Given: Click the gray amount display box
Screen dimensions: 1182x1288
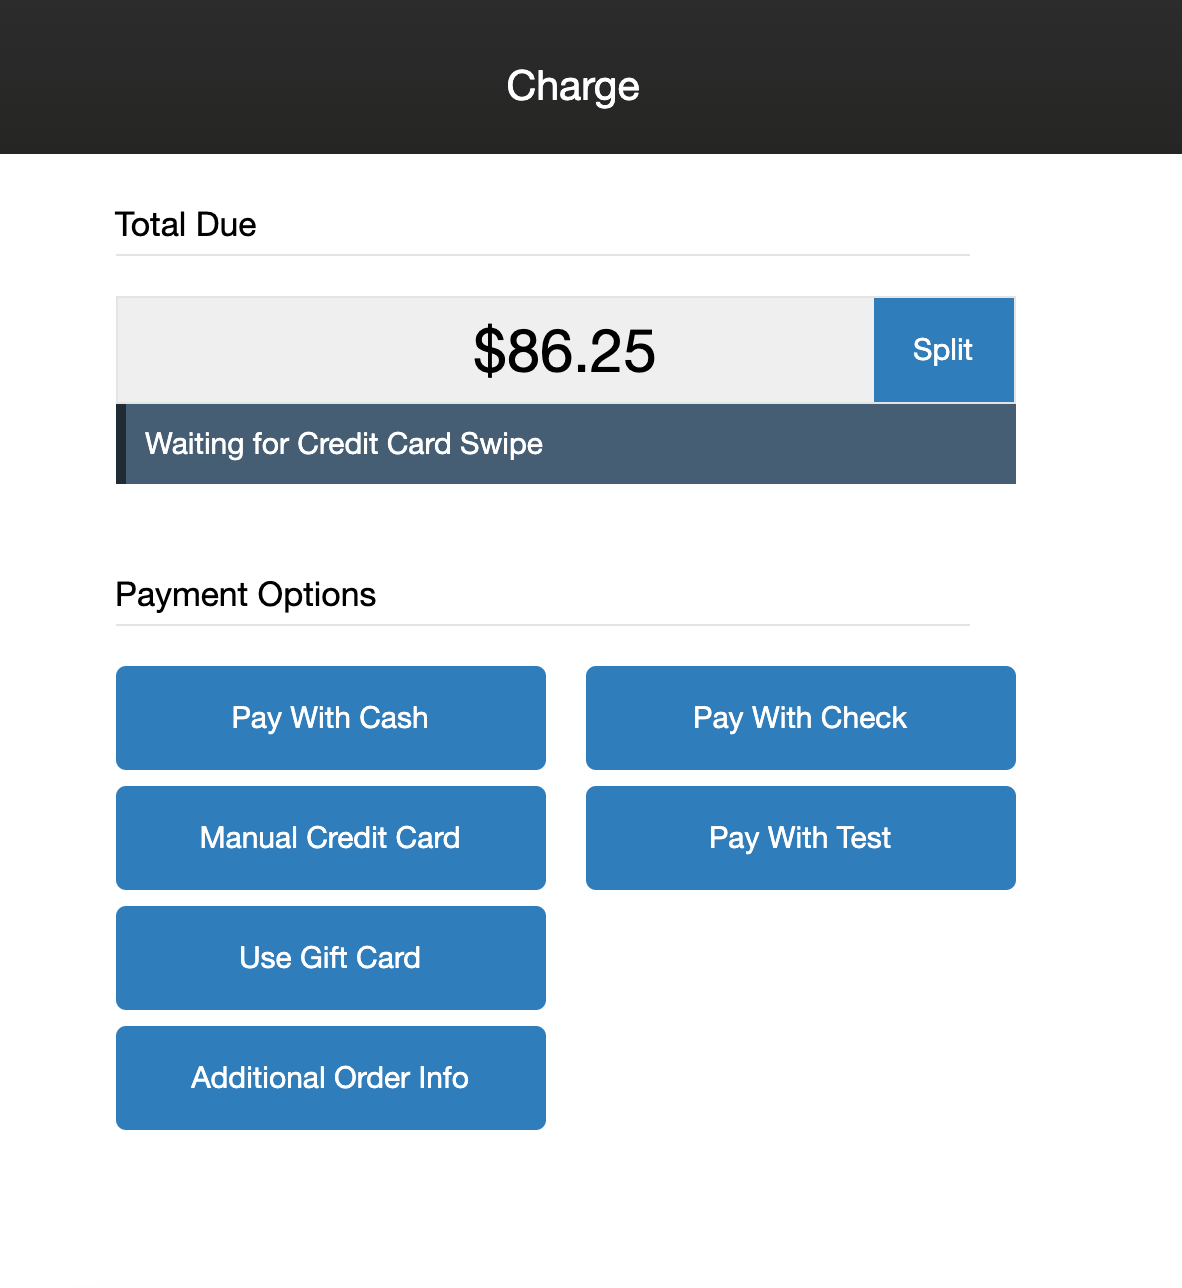Looking at the screenshot, I should (495, 350).
